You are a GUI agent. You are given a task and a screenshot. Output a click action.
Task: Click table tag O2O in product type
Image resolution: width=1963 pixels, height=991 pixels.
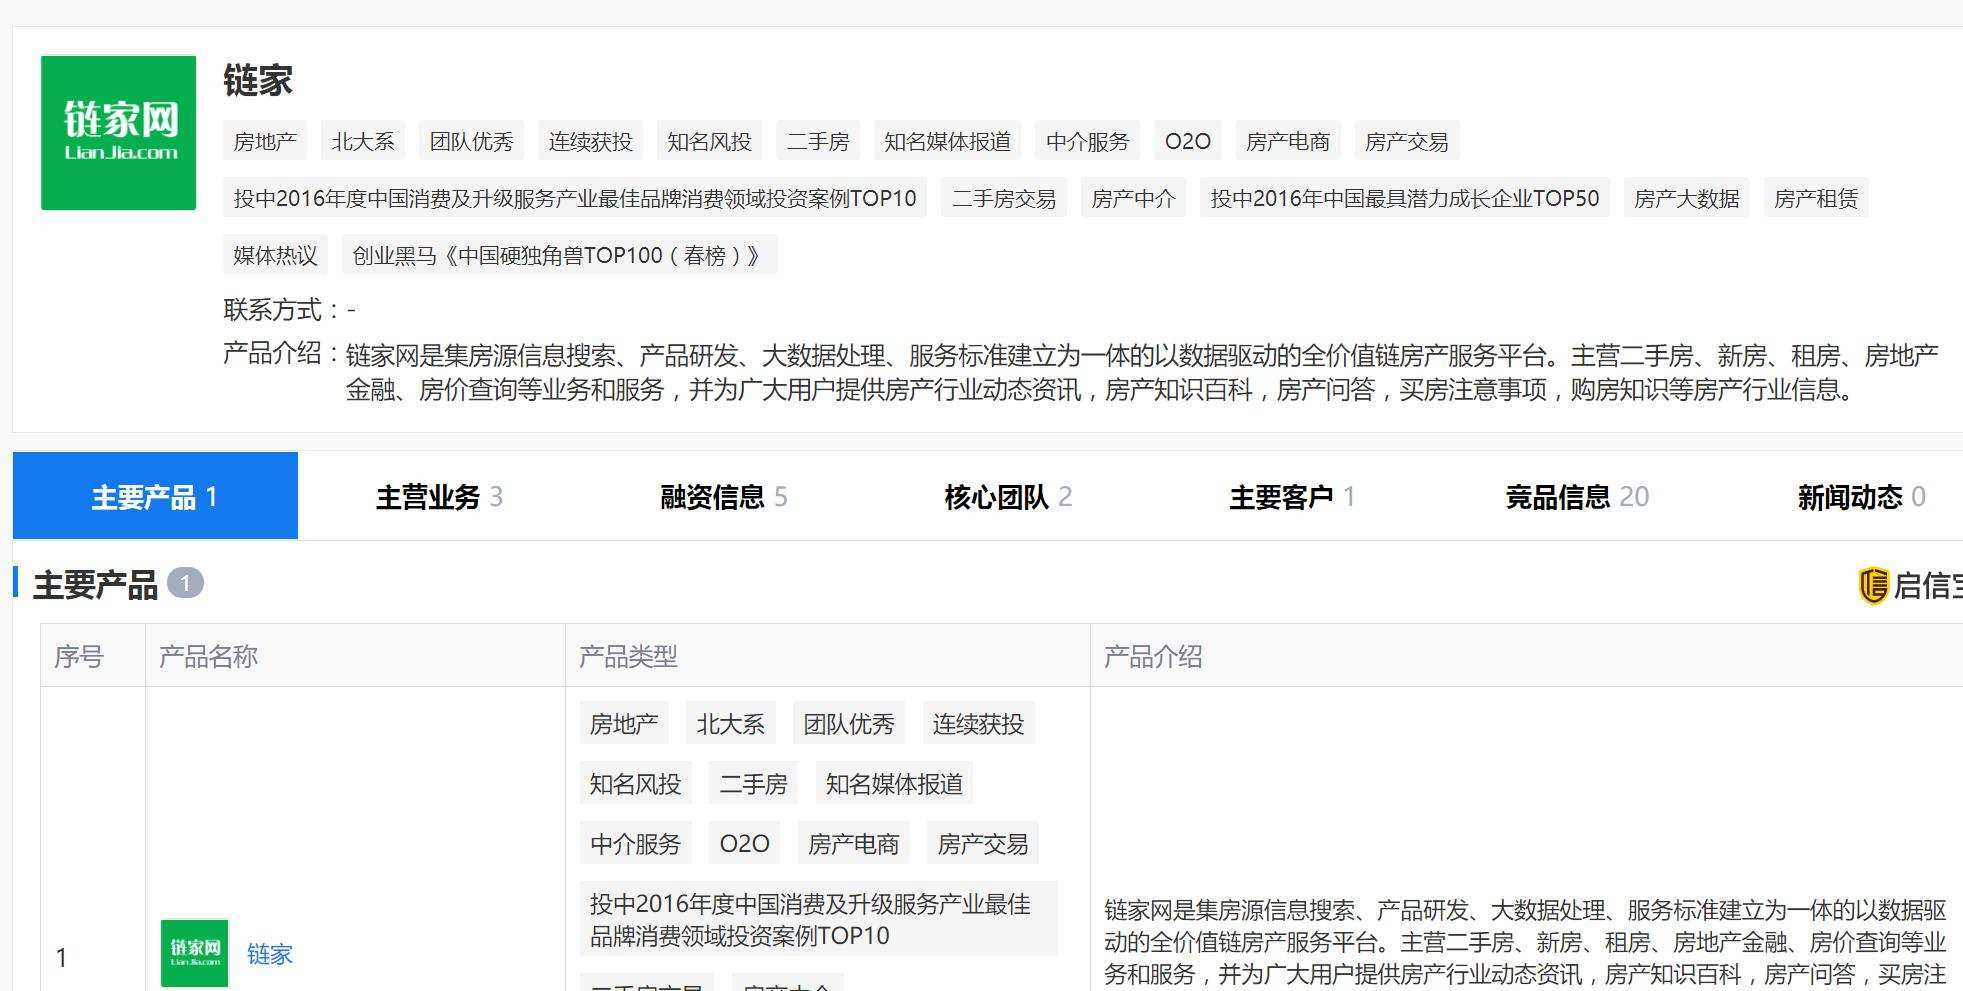tap(745, 844)
